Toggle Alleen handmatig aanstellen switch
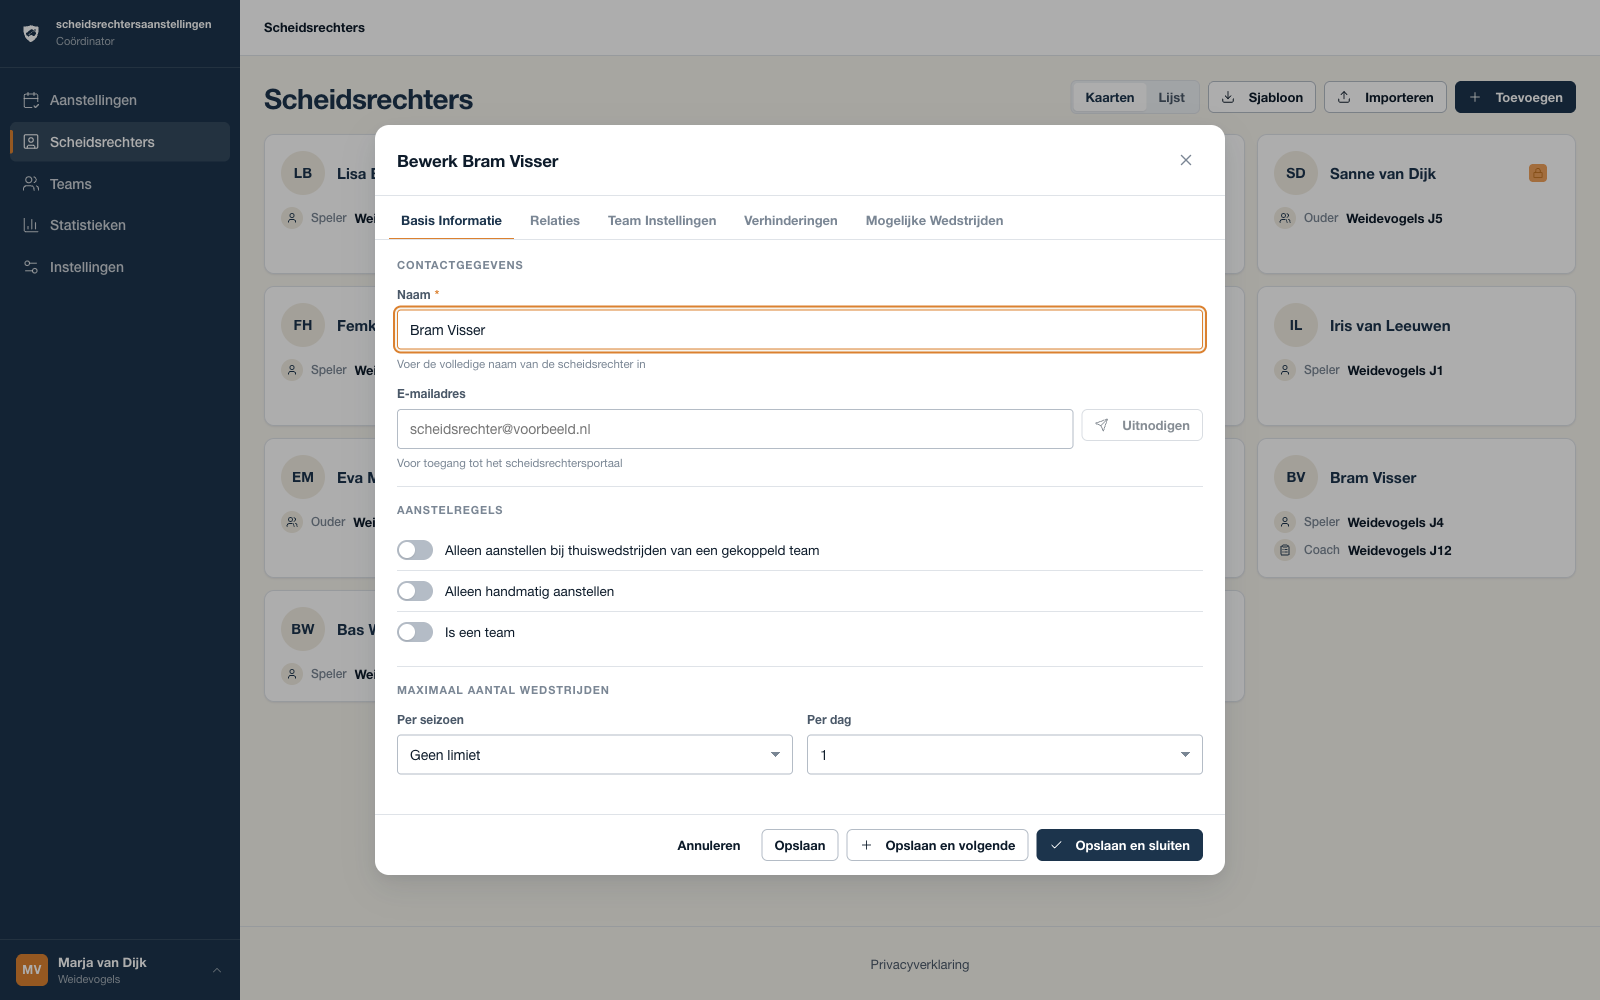 click(415, 591)
